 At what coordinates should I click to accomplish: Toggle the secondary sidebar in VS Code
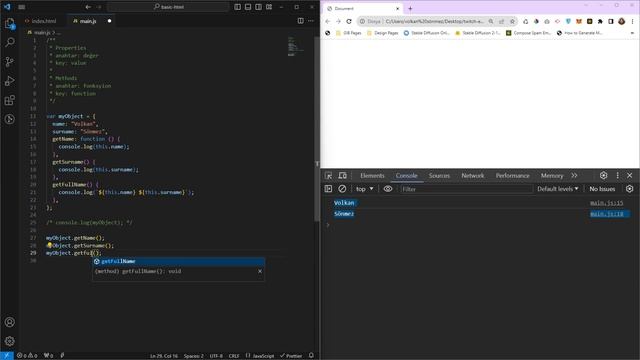[x=258, y=7]
